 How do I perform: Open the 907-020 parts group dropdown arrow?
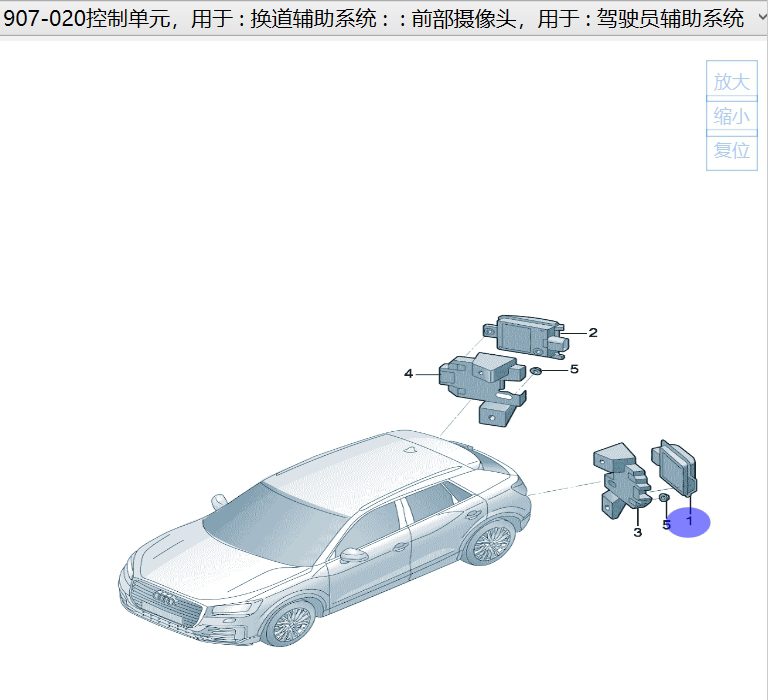(x=757, y=18)
